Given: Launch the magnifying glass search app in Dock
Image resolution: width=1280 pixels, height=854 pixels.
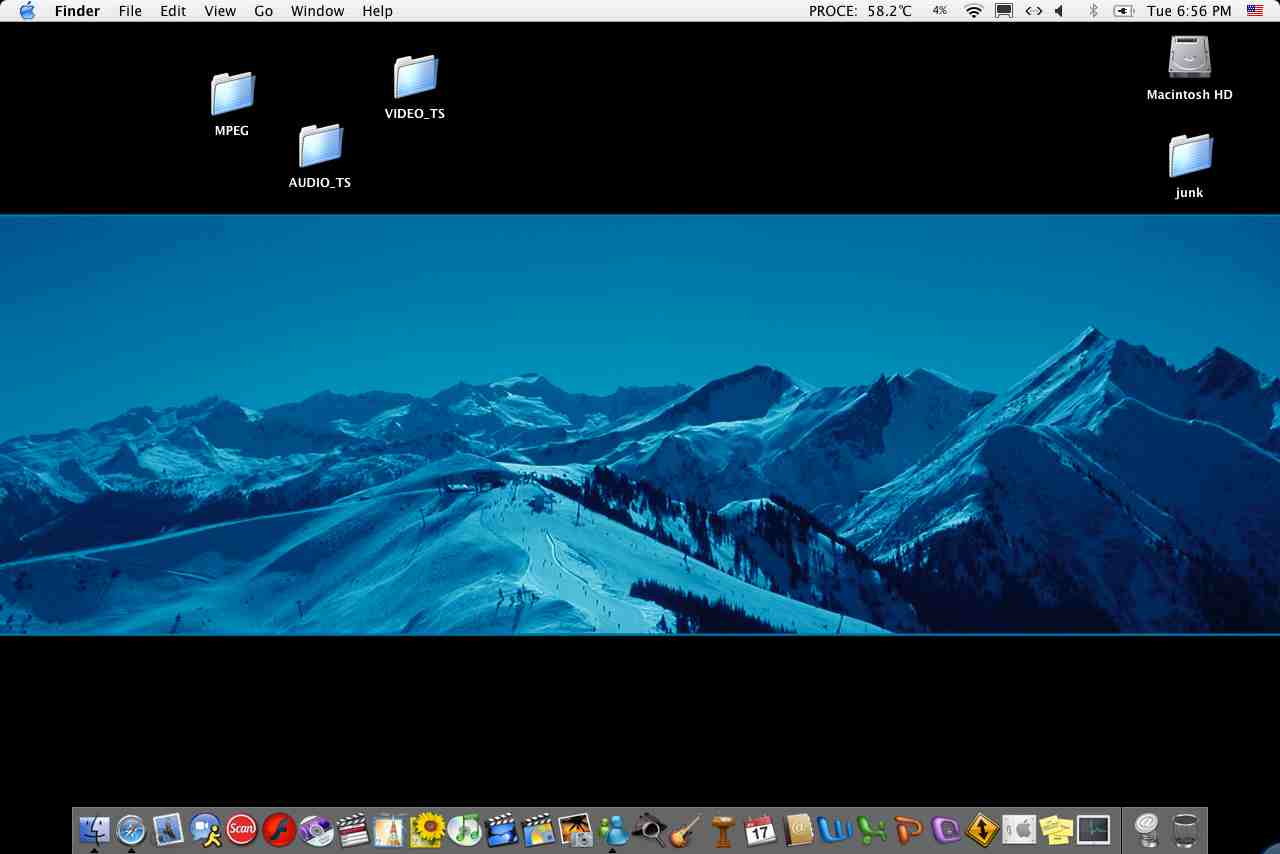Looking at the screenshot, I should point(649,829).
